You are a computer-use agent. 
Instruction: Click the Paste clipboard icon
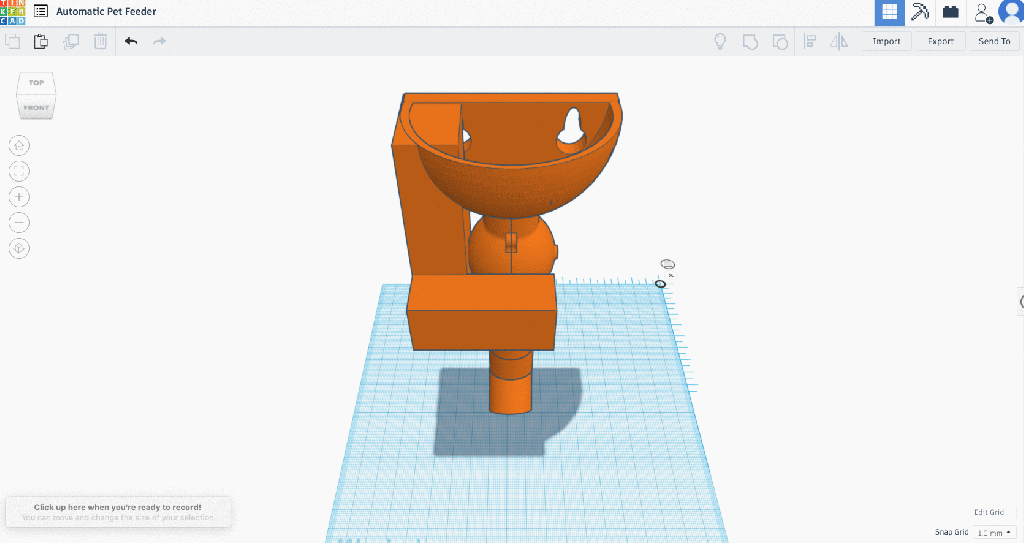tap(41, 41)
